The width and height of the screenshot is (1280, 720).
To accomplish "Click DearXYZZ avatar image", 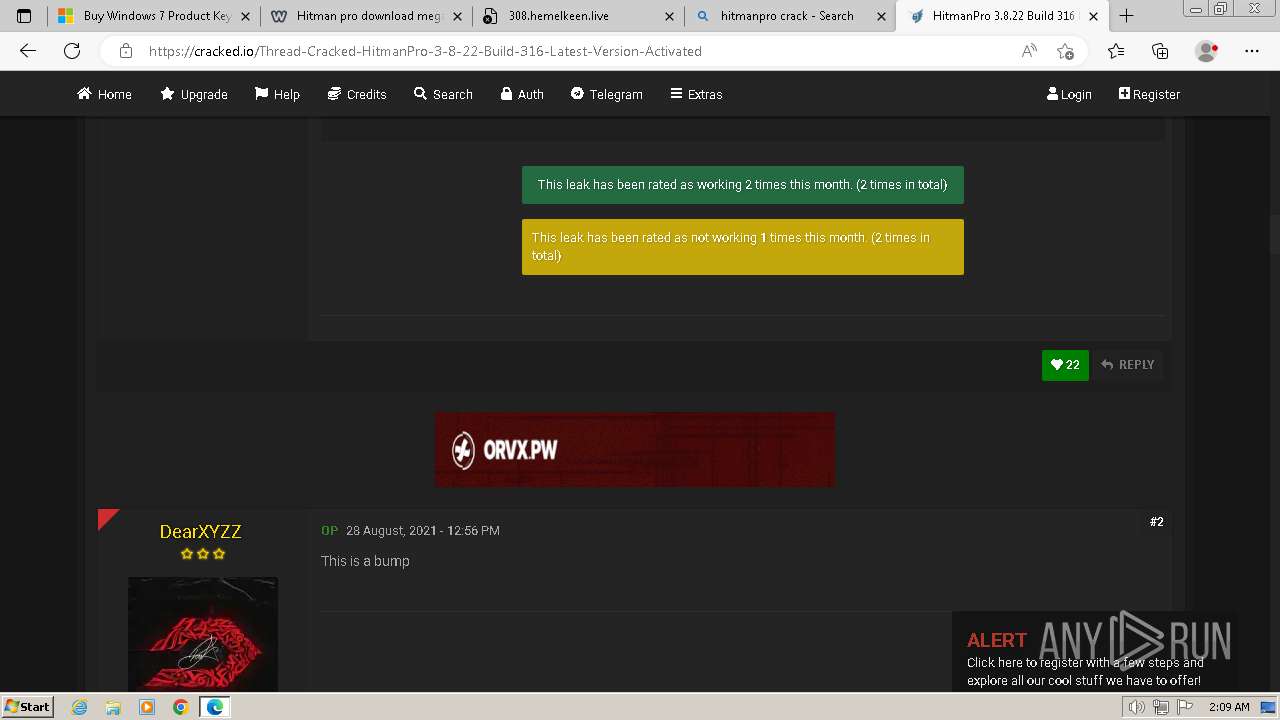I will pos(203,634).
